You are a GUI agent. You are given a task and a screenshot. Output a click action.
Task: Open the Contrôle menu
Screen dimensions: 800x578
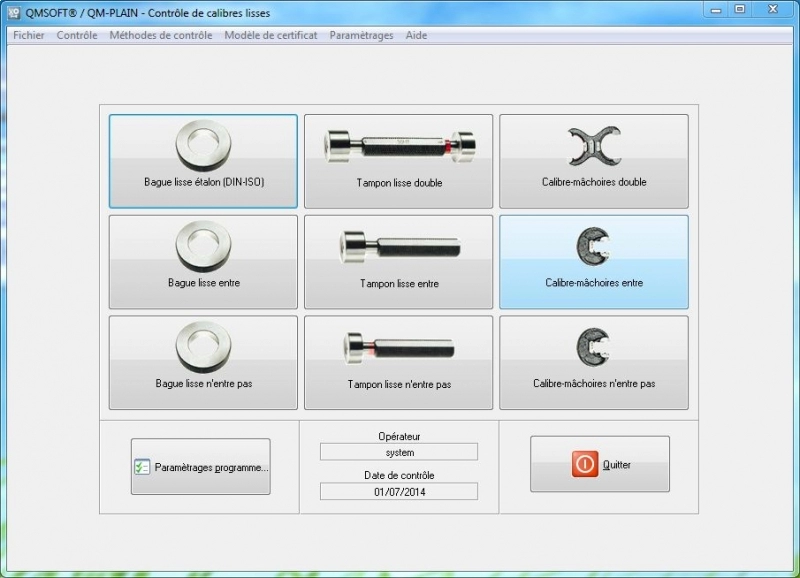(77, 35)
